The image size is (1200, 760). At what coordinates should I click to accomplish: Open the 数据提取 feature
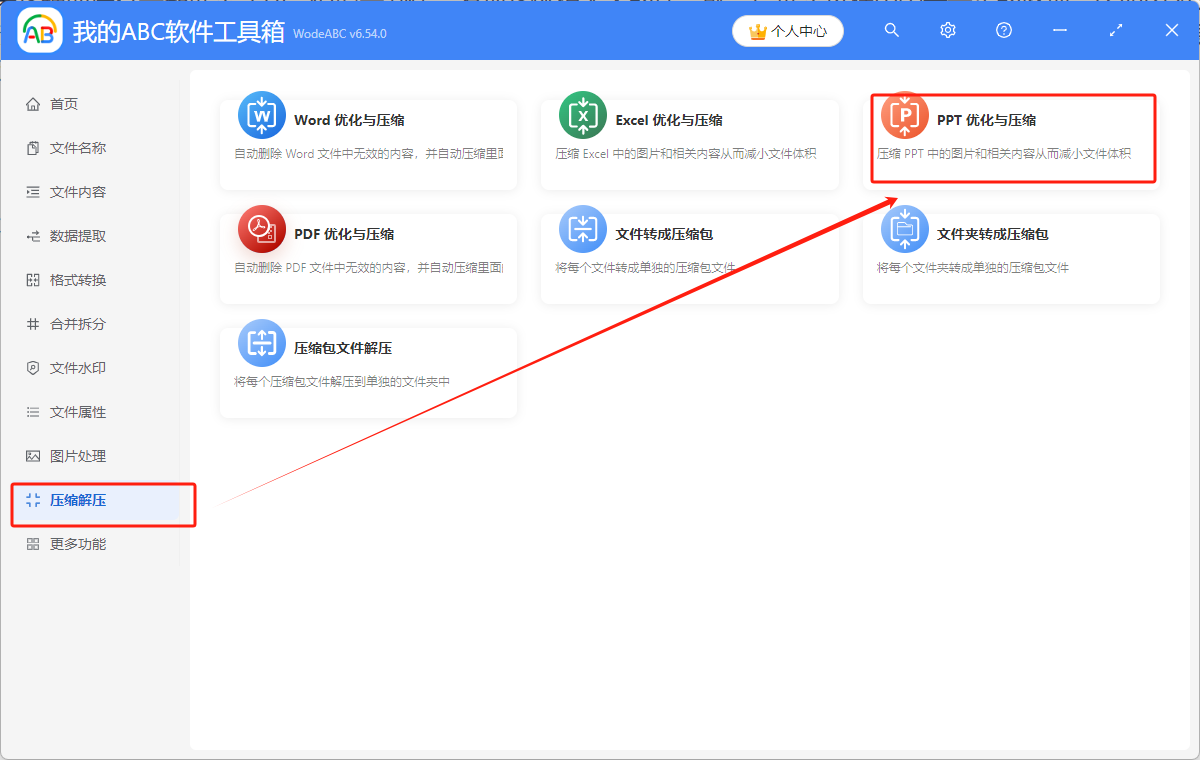click(65, 235)
